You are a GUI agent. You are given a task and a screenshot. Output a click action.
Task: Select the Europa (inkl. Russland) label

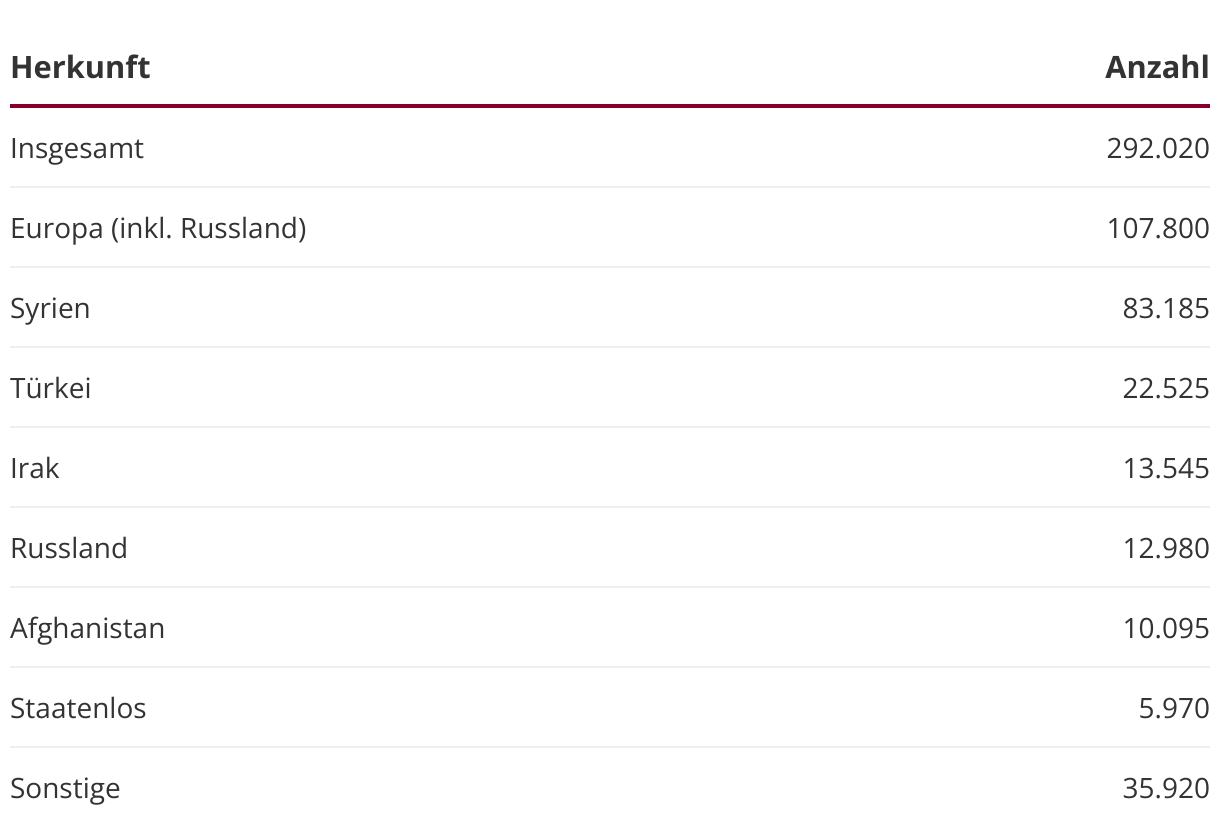(158, 228)
